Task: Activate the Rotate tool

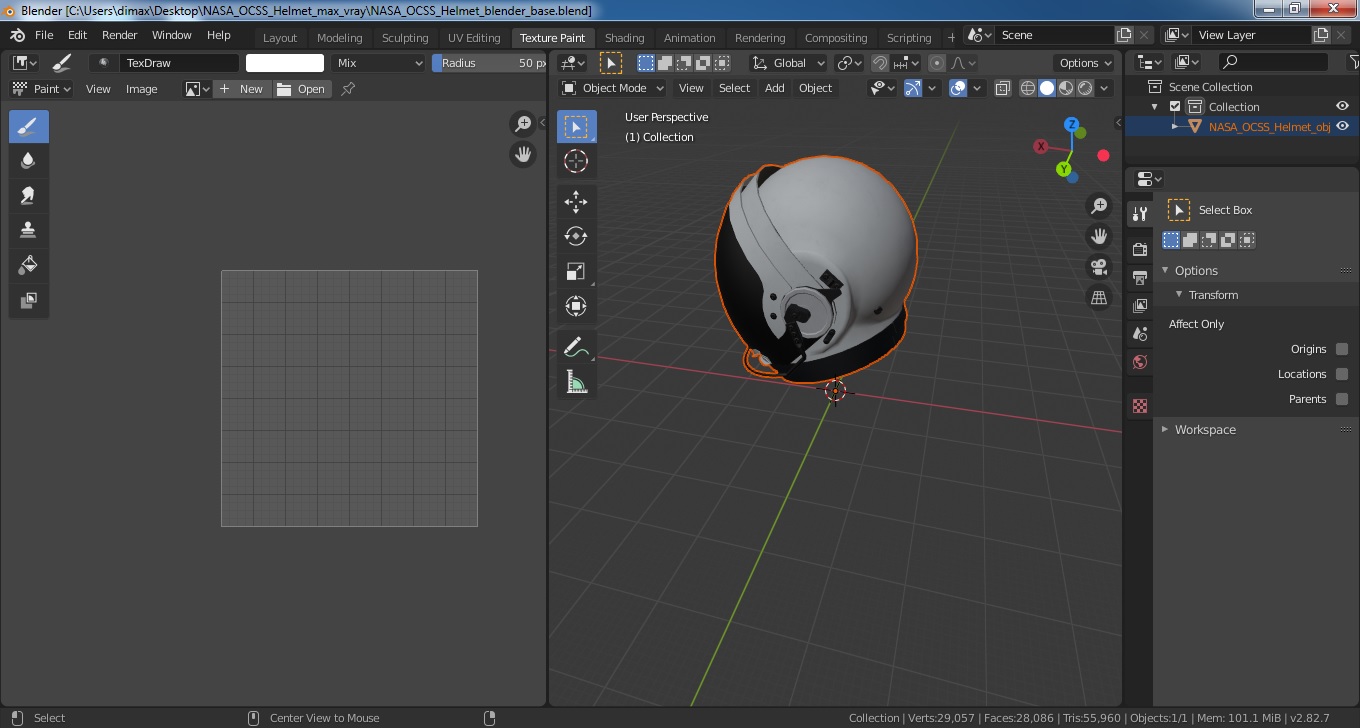Action: 576,237
